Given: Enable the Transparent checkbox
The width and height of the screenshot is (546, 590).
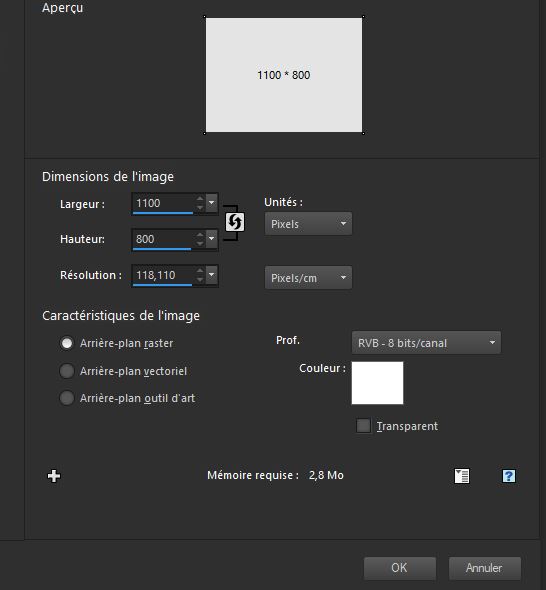Looking at the screenshot, I should 363,426.
